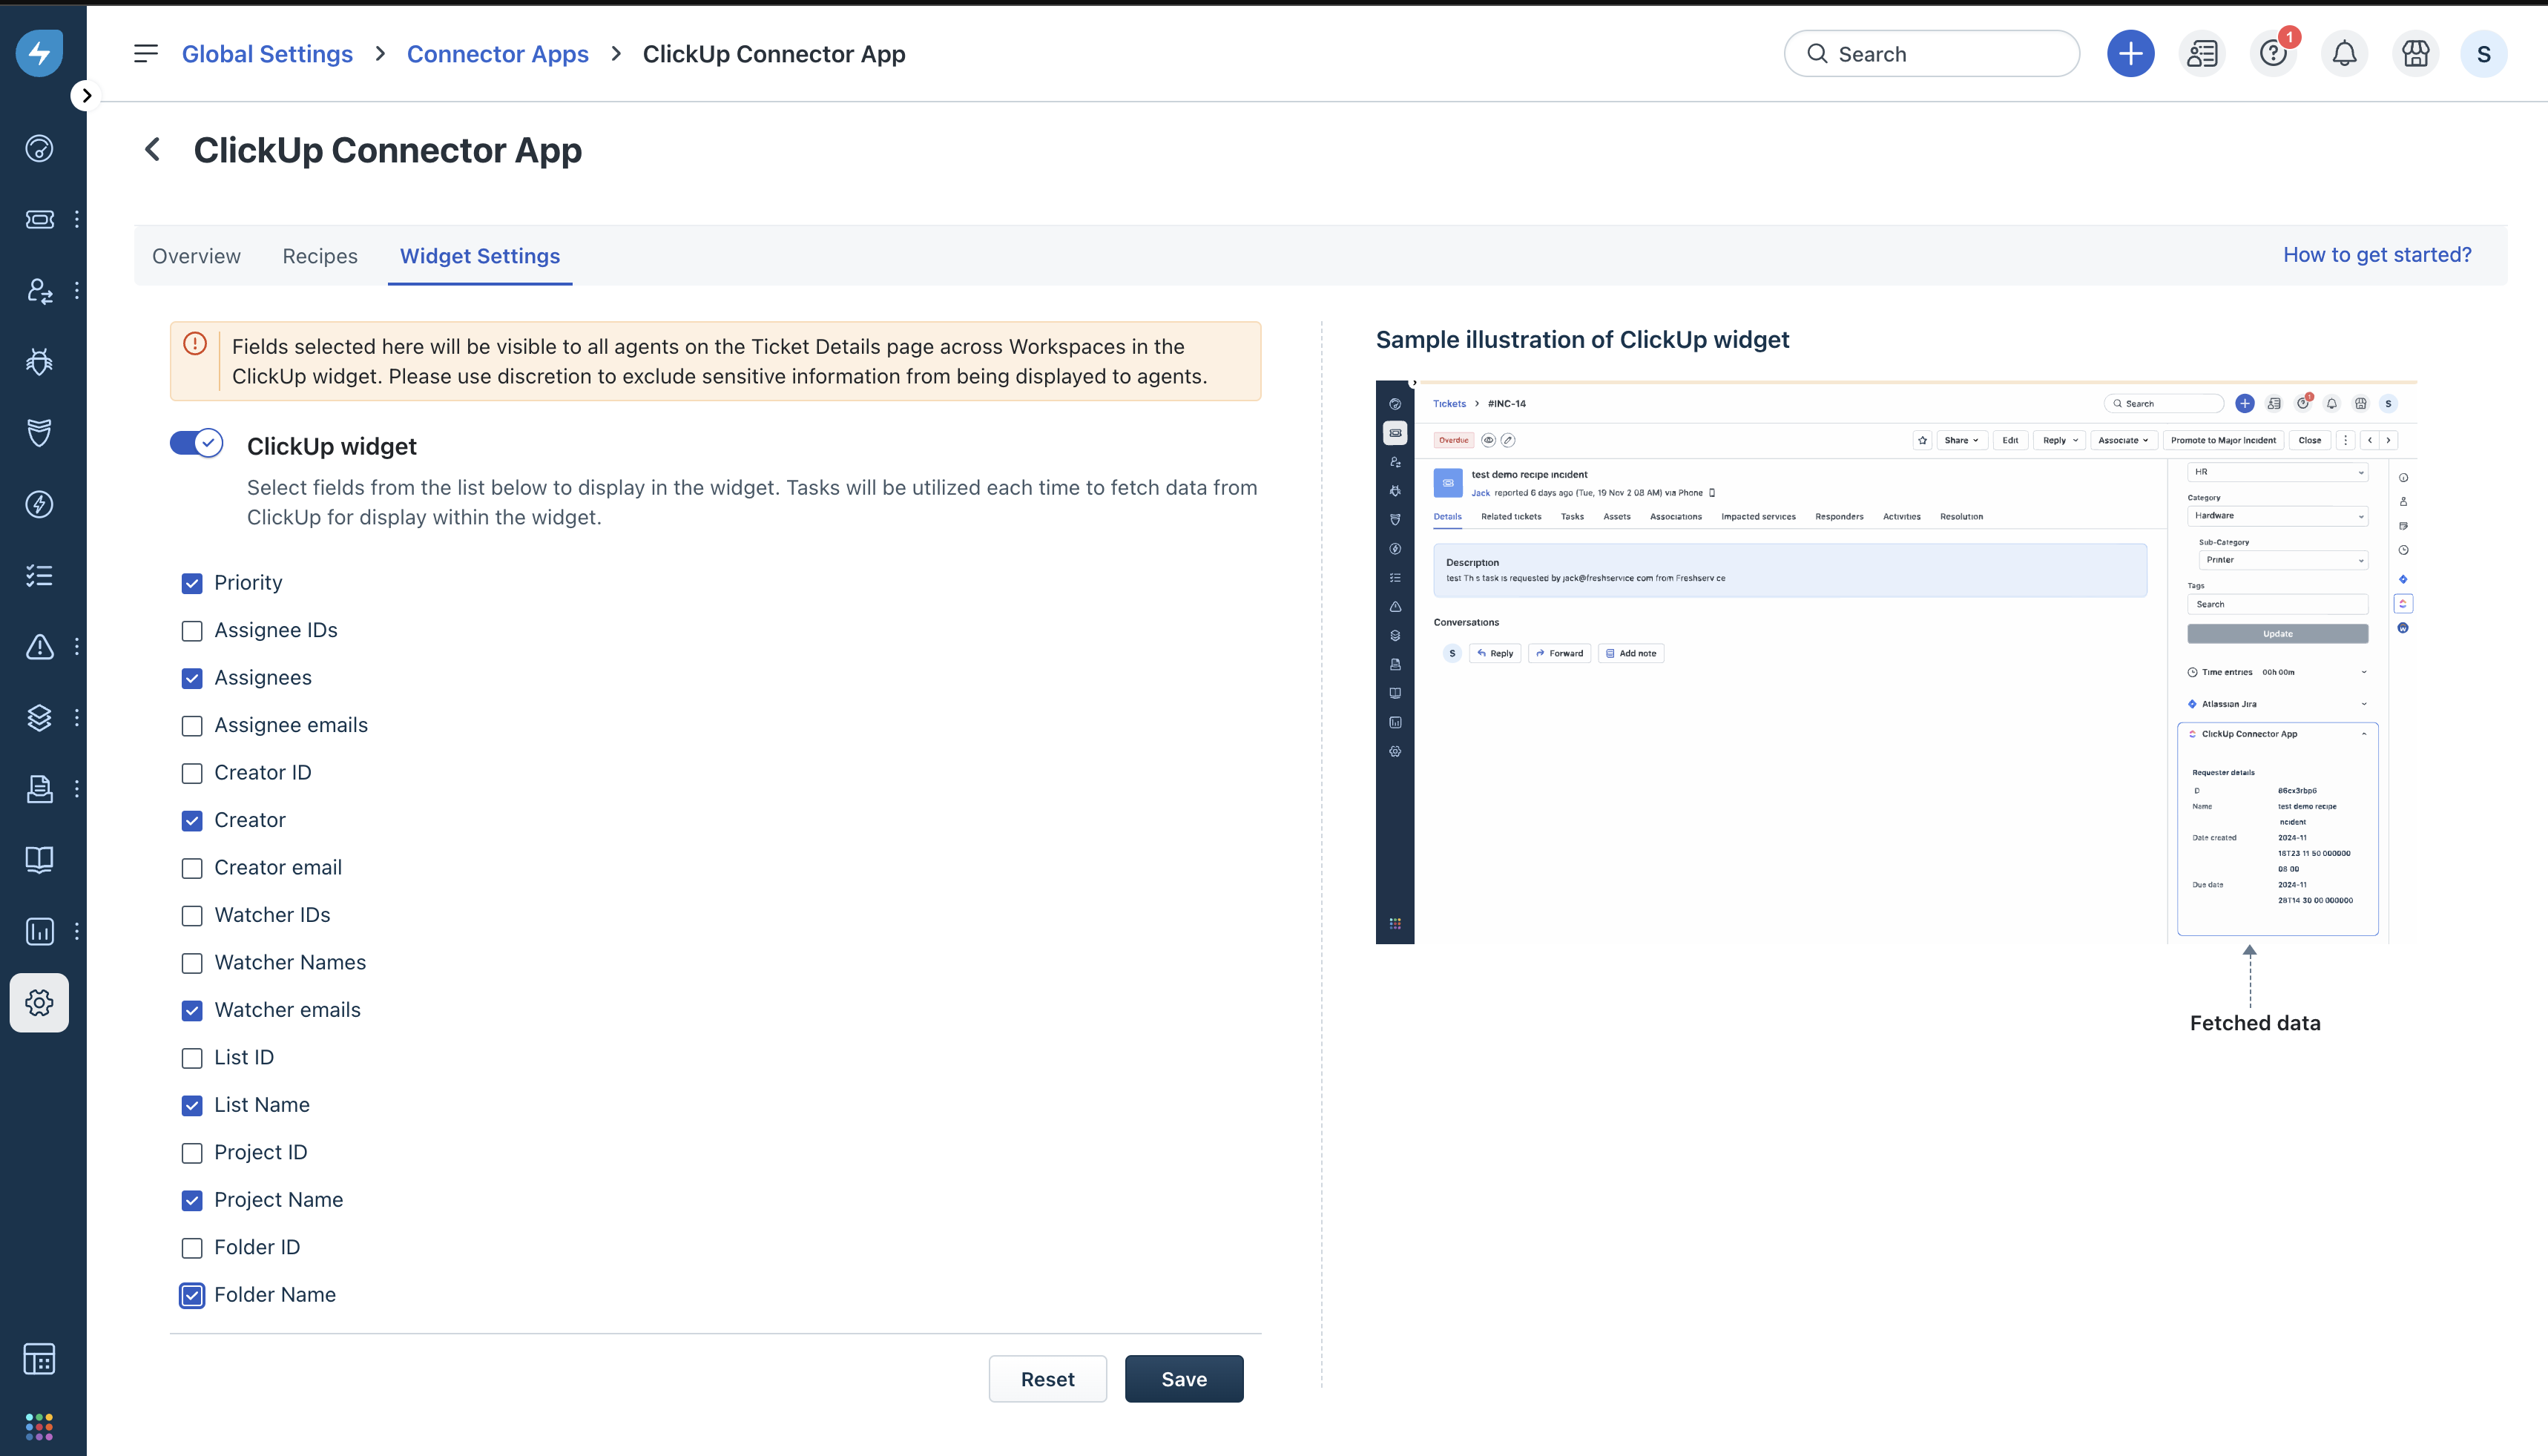This screenshot has height=1456, width=2548.
Task: Open the admin settings gear icon
Action: click(39, 1002)
